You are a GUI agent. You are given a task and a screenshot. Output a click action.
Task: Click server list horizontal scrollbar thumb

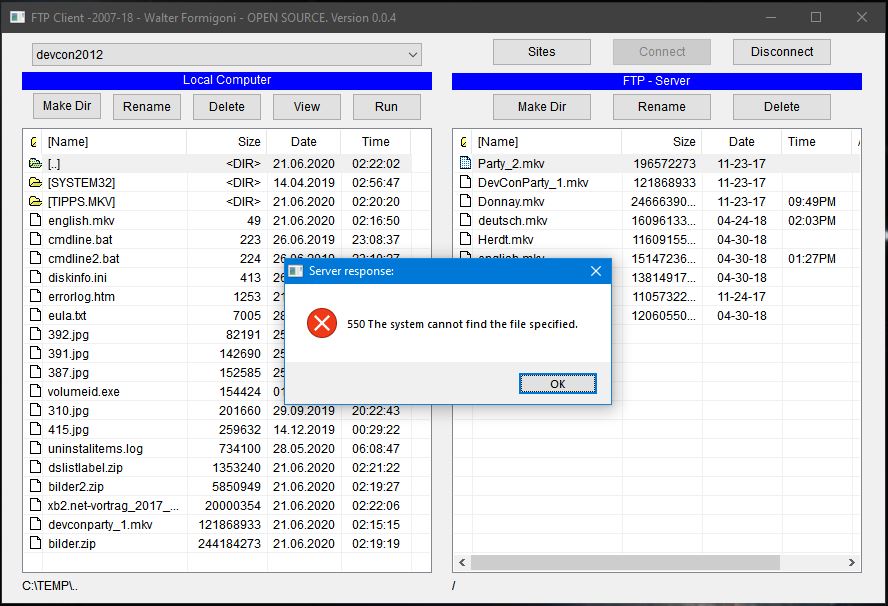point(625,562)
